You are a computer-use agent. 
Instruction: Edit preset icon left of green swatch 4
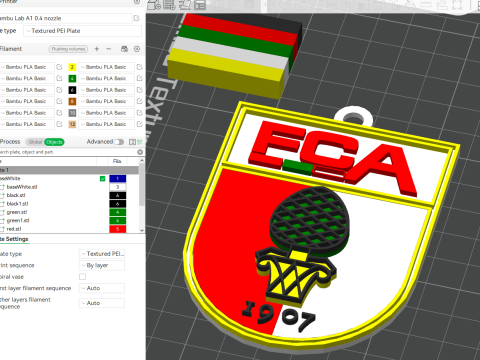[59, 78]
